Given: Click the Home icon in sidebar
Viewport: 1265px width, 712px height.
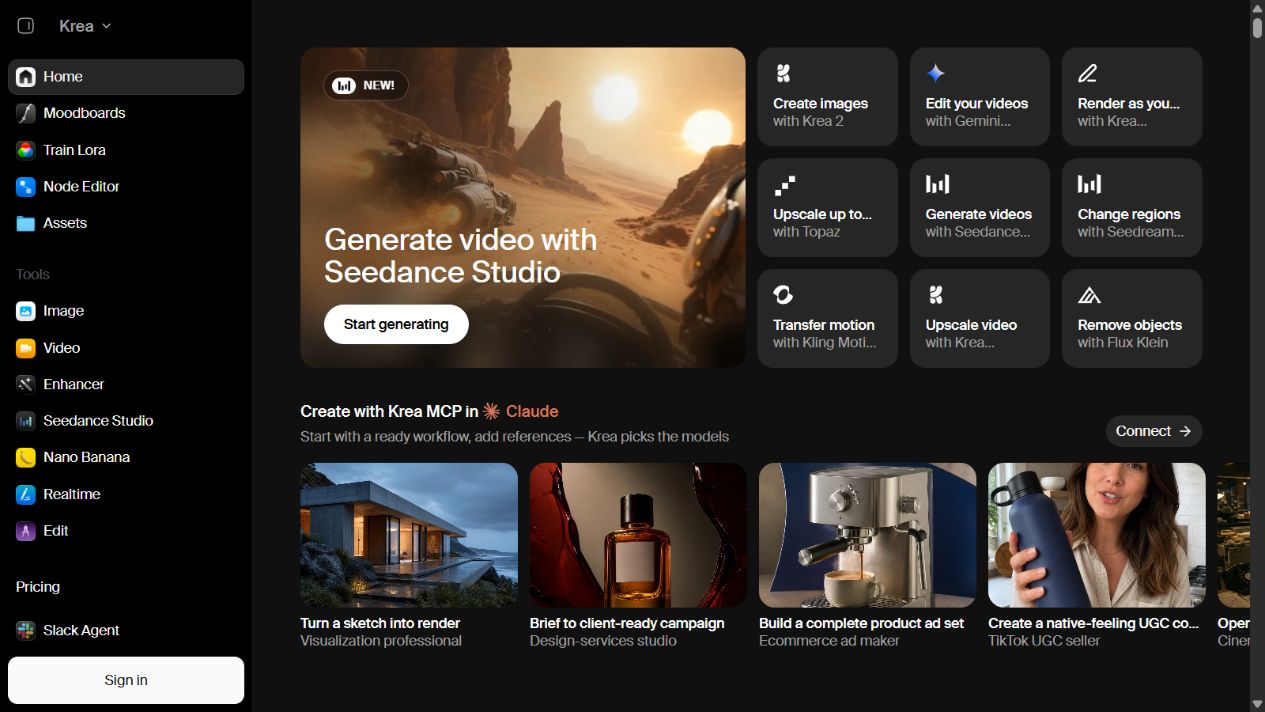Looking at the screenshot, I should 26,77.
